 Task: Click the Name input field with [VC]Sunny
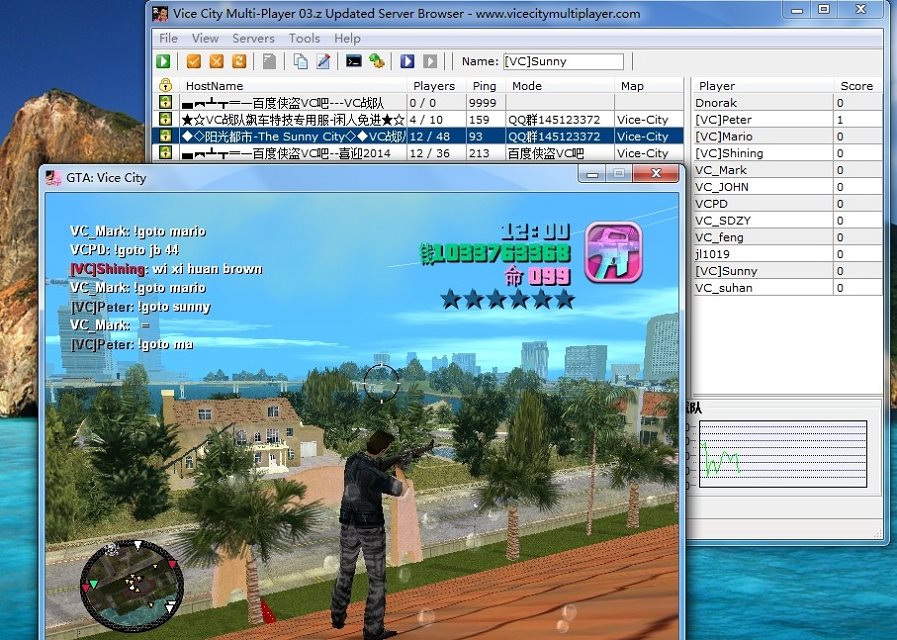[563, 61]
